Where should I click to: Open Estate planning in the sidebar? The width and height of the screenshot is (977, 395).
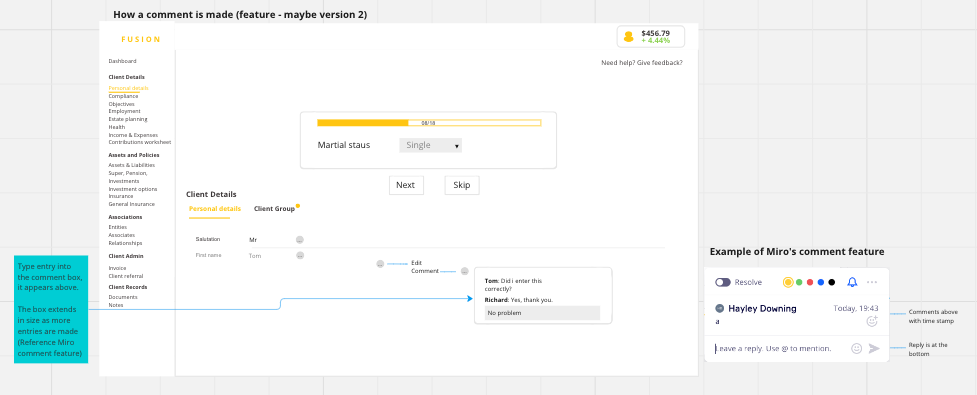coord(128,119)
